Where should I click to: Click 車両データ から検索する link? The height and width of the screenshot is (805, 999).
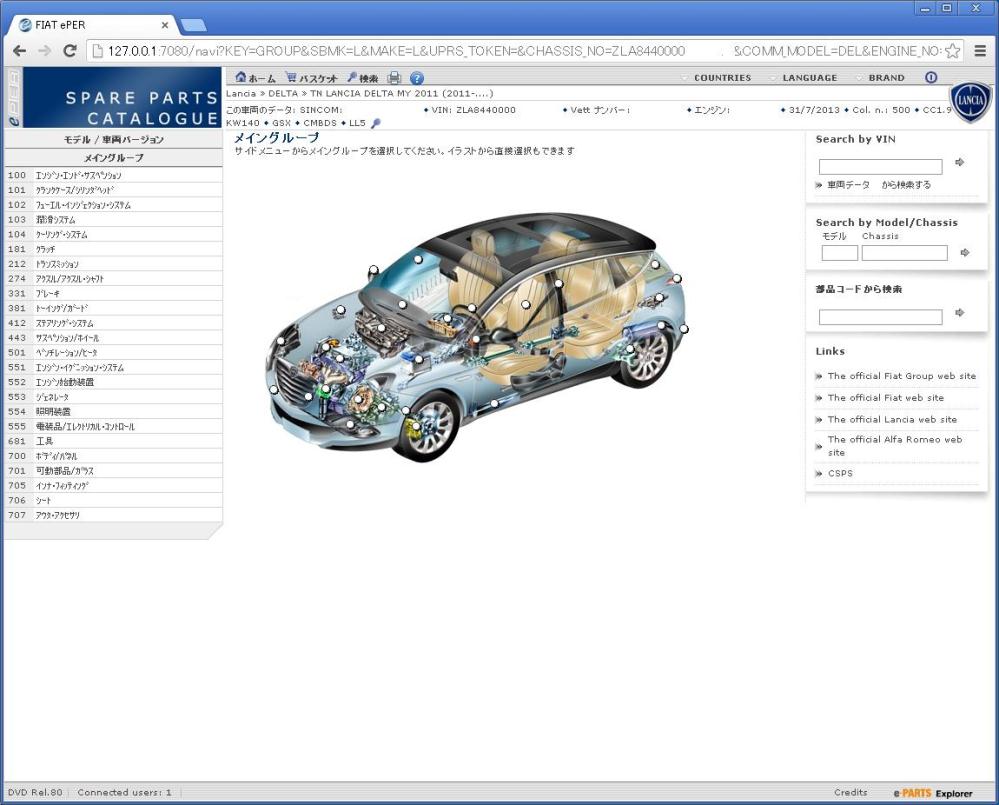coord(879,185)
